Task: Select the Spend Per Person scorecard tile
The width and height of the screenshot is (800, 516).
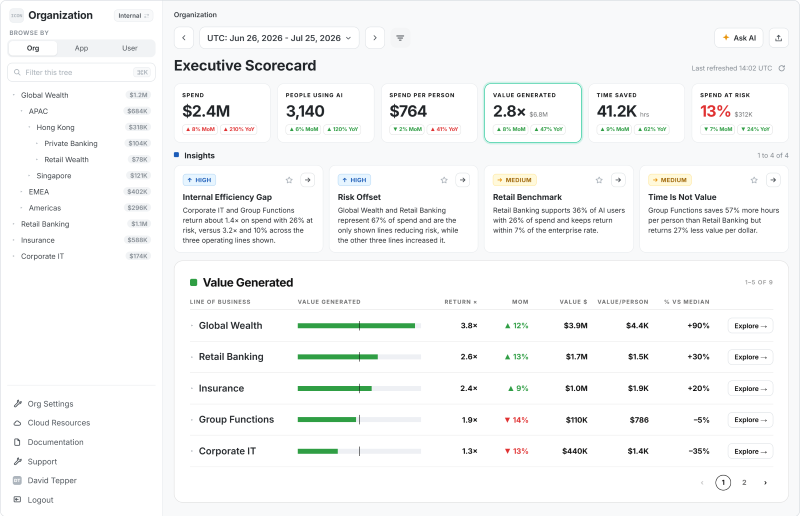Action: pos(429,113)
